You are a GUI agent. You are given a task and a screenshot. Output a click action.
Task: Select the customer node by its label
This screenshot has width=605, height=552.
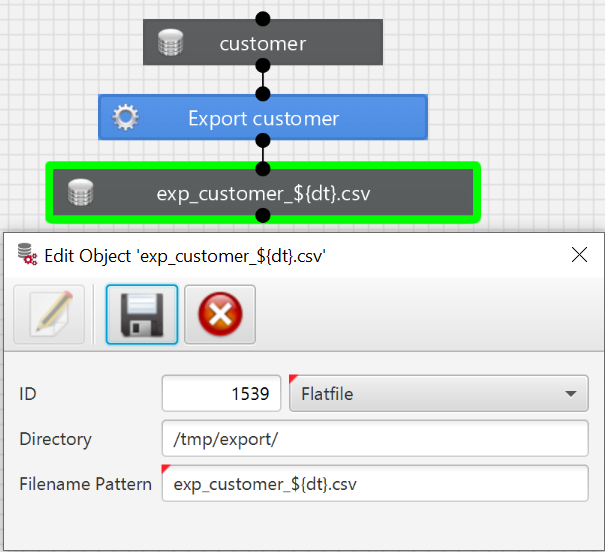263,44
